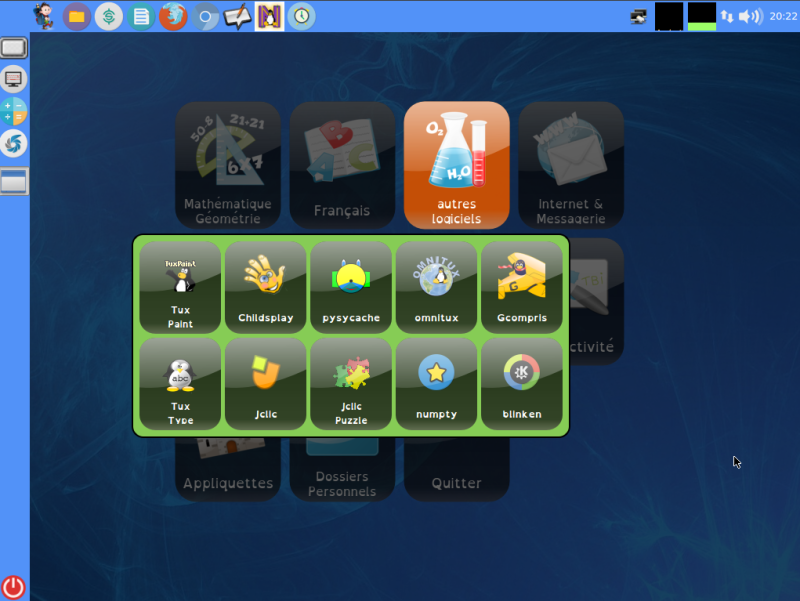Click the Quitter tile
The image size is (800, 601).
click(x=457, y=469)
